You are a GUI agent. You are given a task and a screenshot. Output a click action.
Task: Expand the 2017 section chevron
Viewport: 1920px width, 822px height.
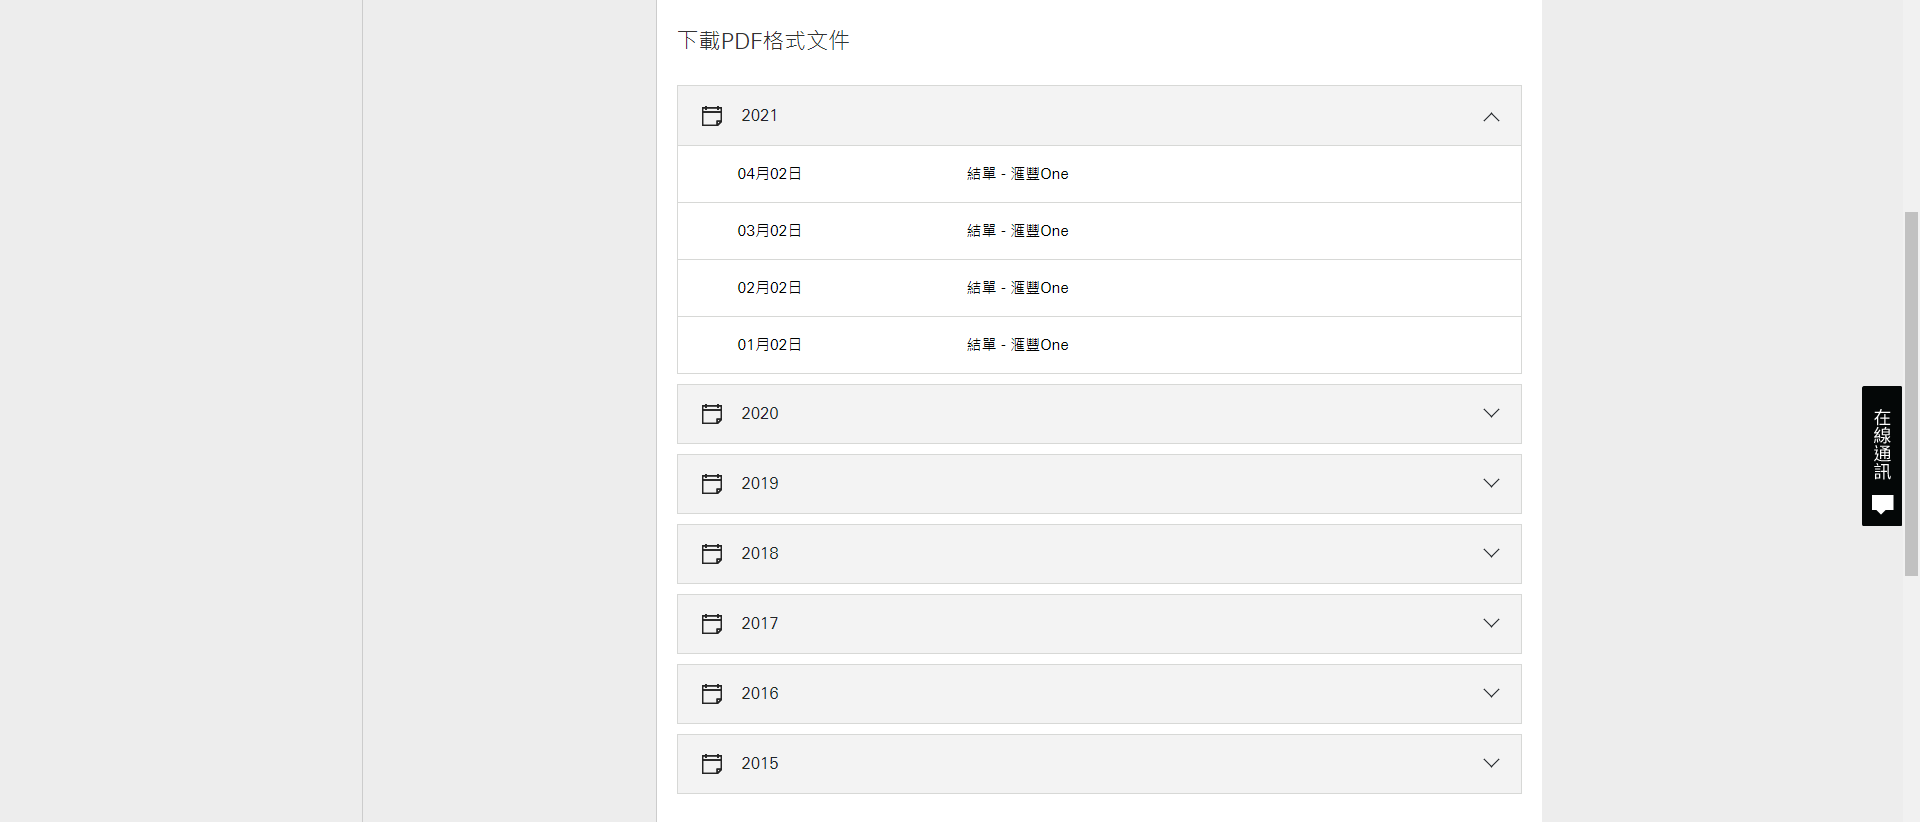(x=1491, y=623)
